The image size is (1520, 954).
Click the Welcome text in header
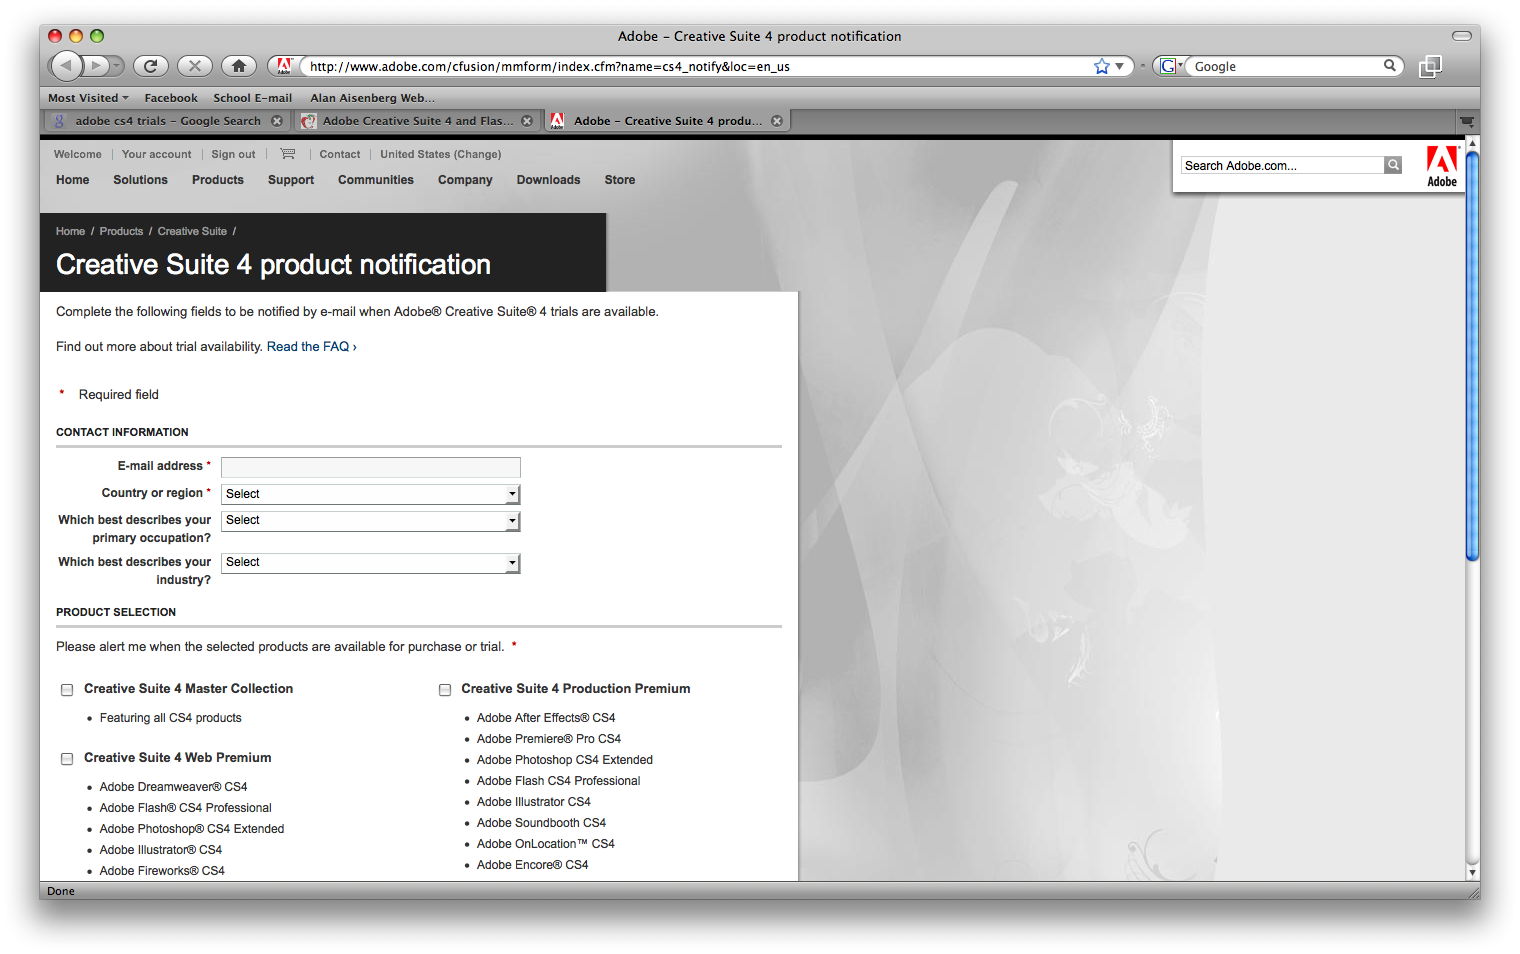coord(77,154)
